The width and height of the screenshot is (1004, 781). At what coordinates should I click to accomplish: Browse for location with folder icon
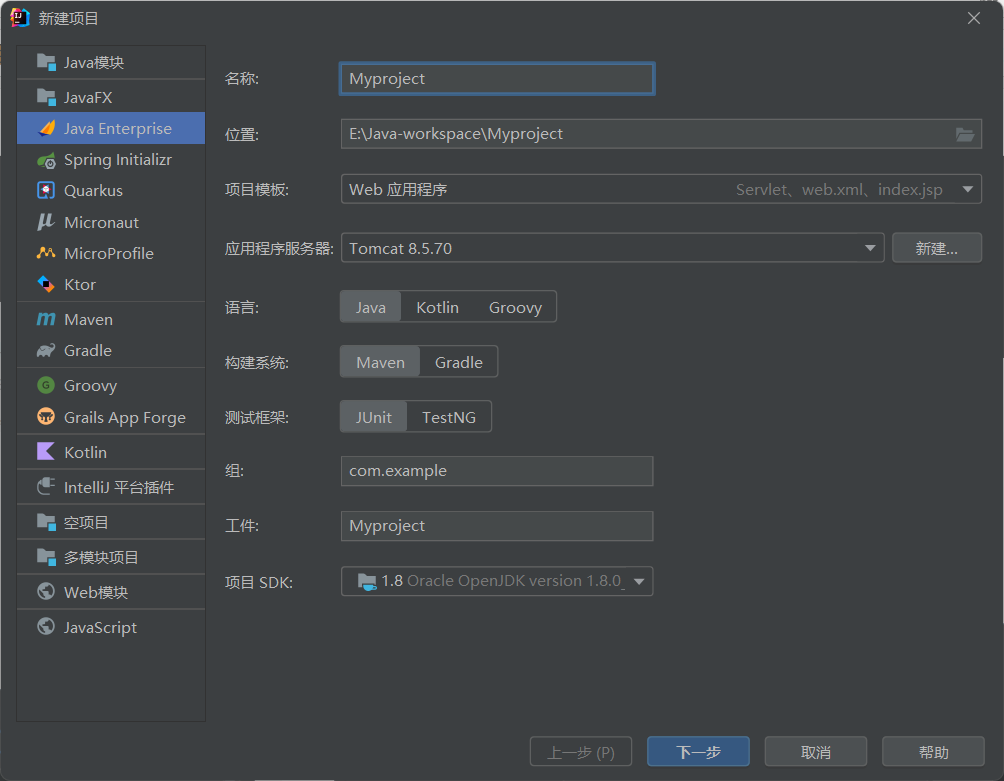pyautogui.click(x=965, y=134)
